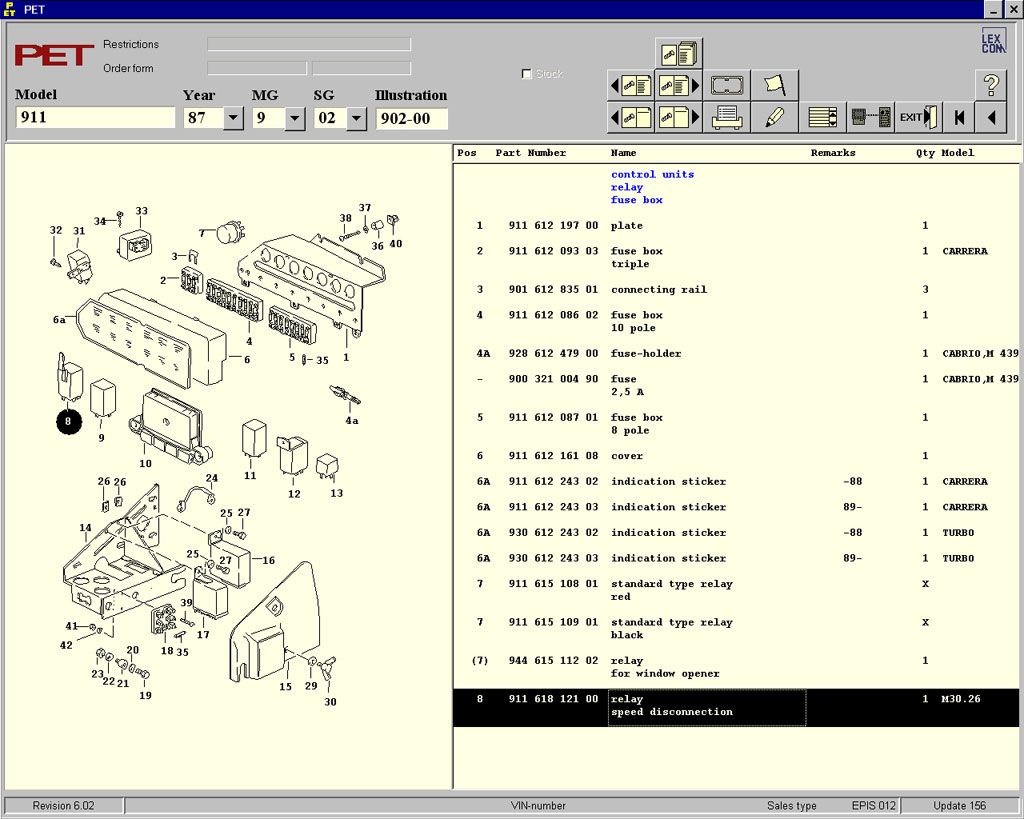This screenshot has width=1024, height=819.
Task: Click the EXIT door button
Action: point(918,117)
